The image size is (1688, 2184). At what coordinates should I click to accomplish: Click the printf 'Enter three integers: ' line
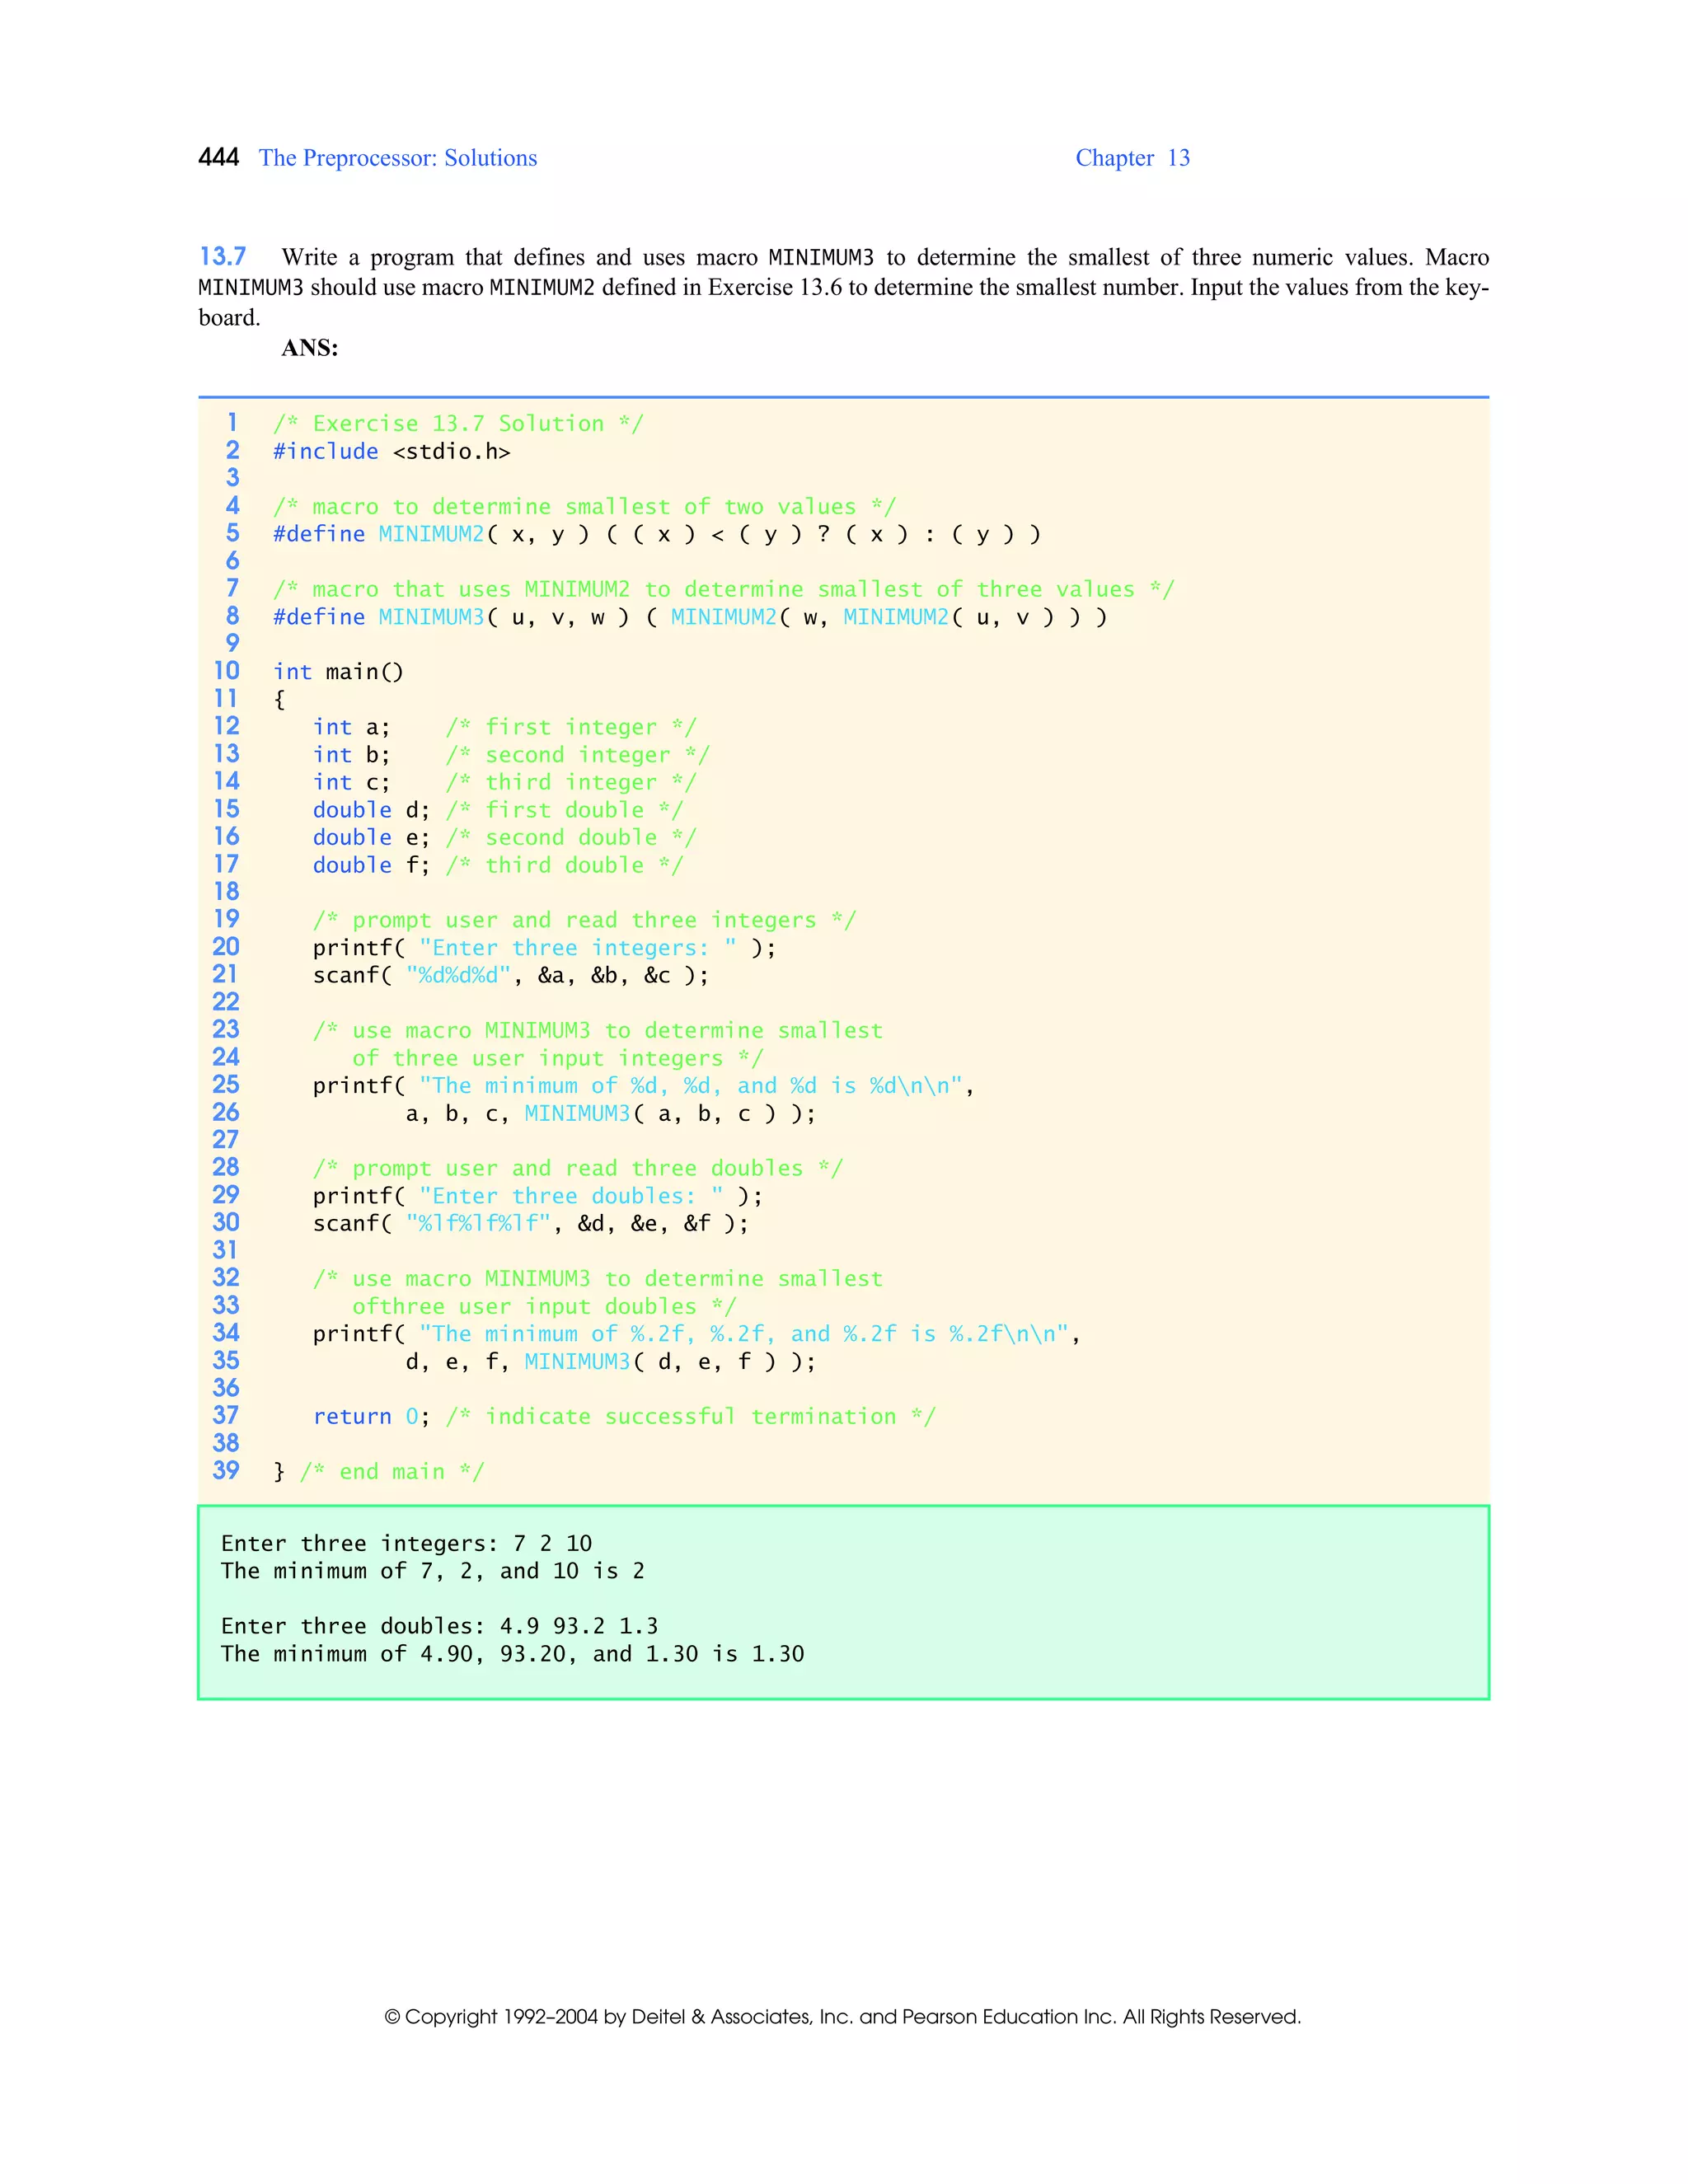pos(544,948)
